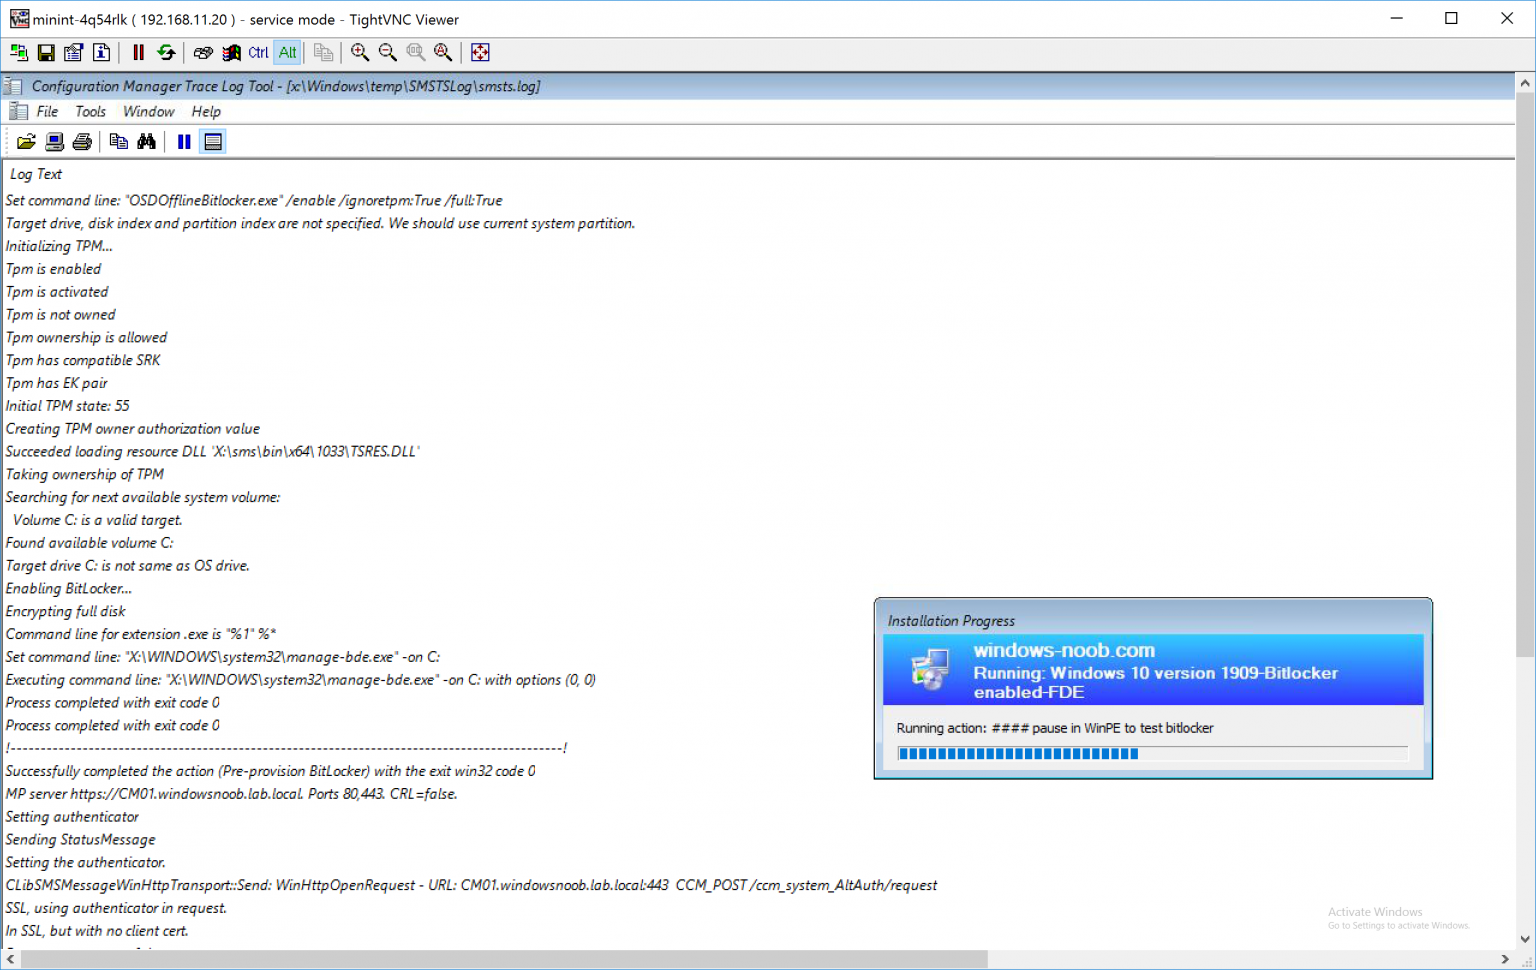The height and width of the screenshot is (970, 1536).
Task: Open TightVNC connection options
Action: click(x=73, y=53)
